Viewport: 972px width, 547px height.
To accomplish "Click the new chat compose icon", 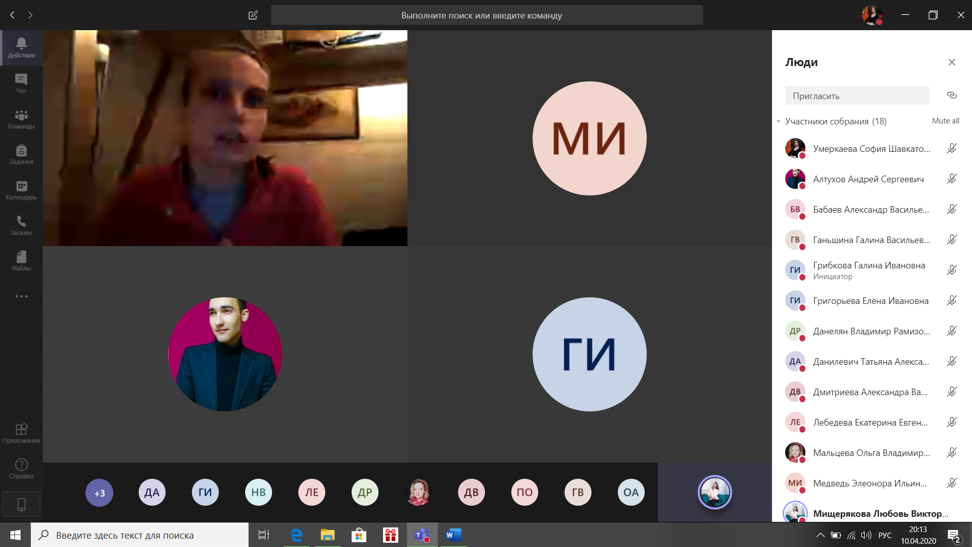I will [x=253, y=15].
